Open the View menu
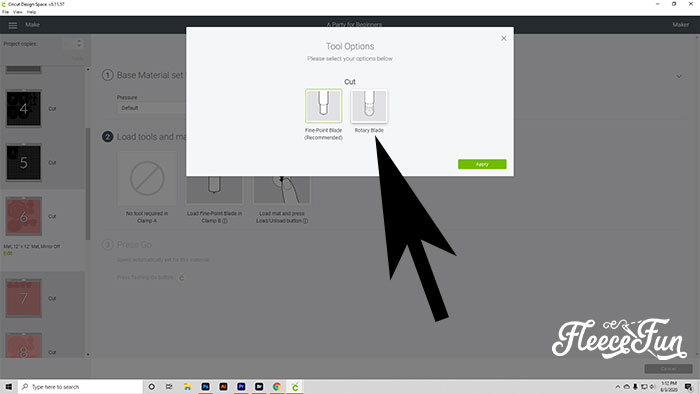 pos(18,12)
